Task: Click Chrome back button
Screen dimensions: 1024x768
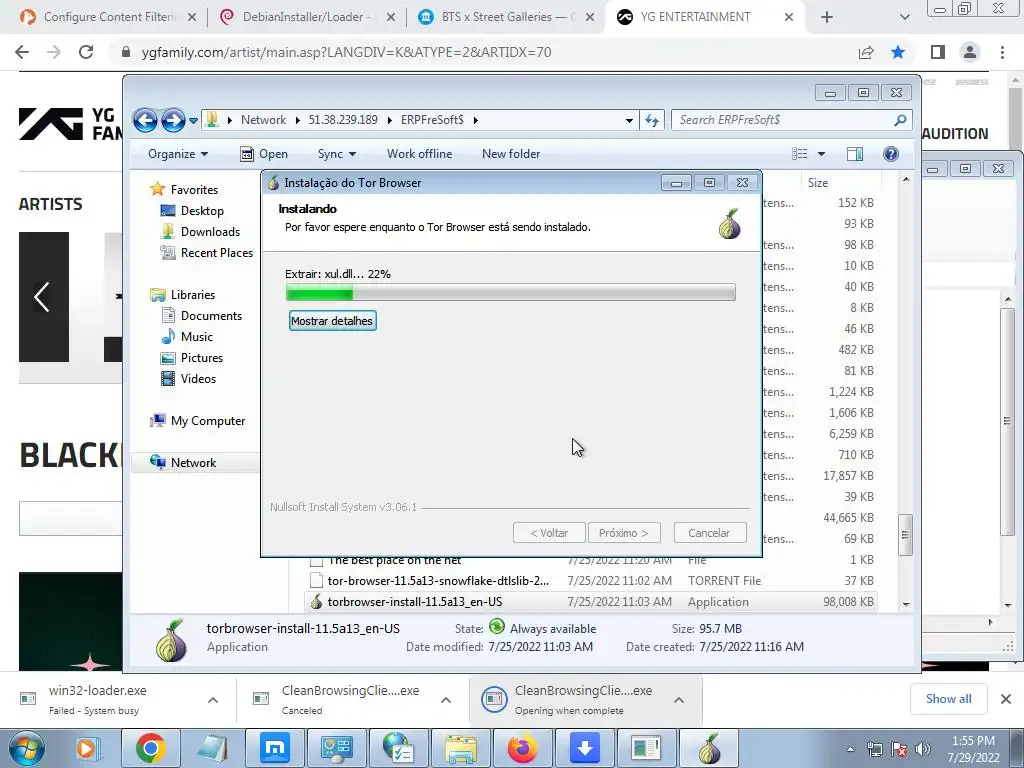Action: pyautogui.click(x=22, y=52)
